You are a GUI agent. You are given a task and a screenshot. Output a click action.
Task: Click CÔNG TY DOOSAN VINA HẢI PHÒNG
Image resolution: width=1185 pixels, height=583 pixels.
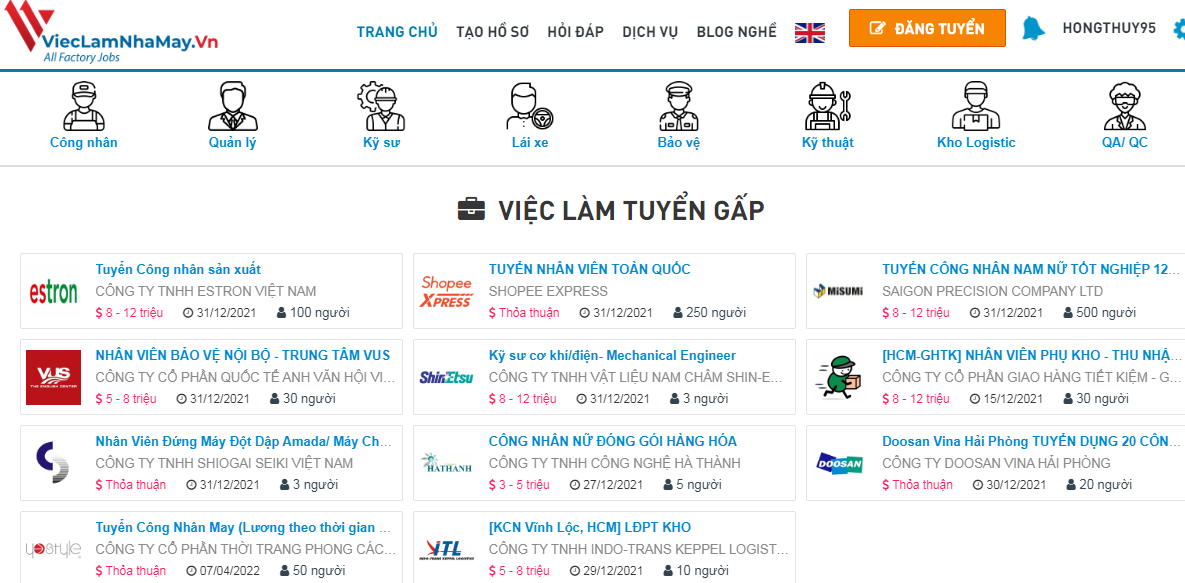(x=996, y=463)
